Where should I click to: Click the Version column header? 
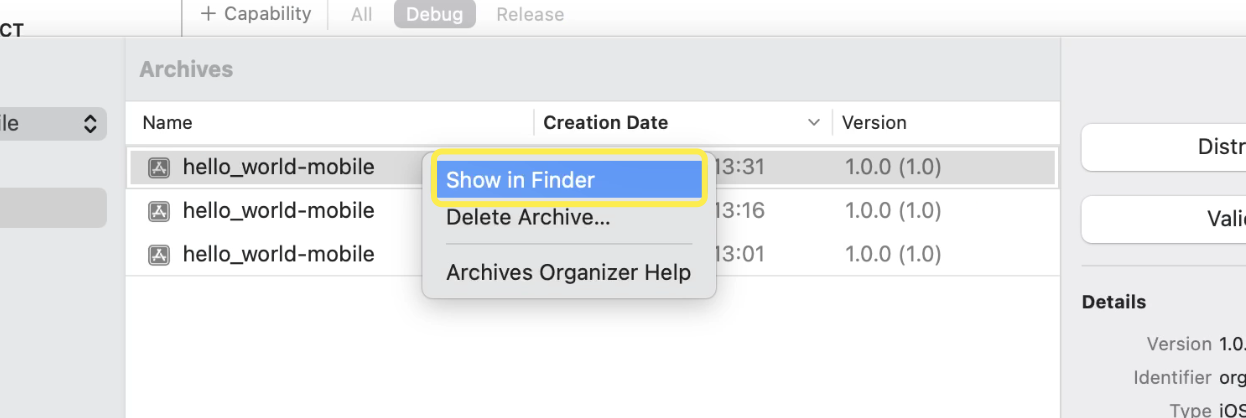(874, 123)
